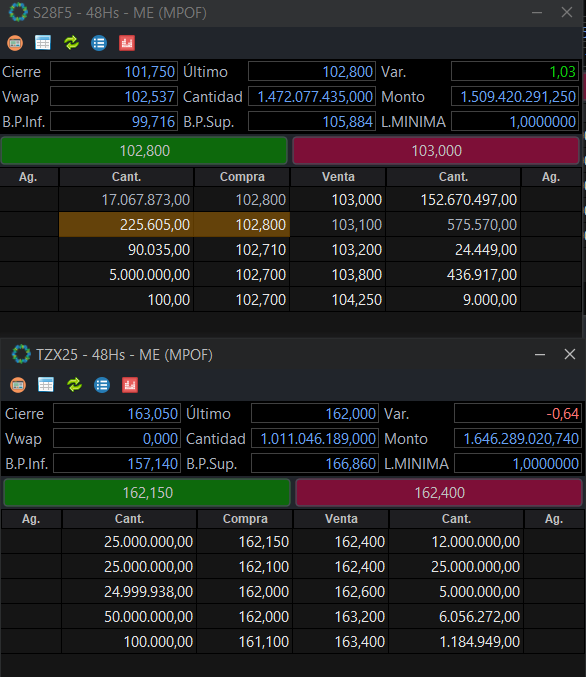Click TZX25 L.MINIMA field 1,0000000
The image size is (586, 677).
tap(518, 464)
